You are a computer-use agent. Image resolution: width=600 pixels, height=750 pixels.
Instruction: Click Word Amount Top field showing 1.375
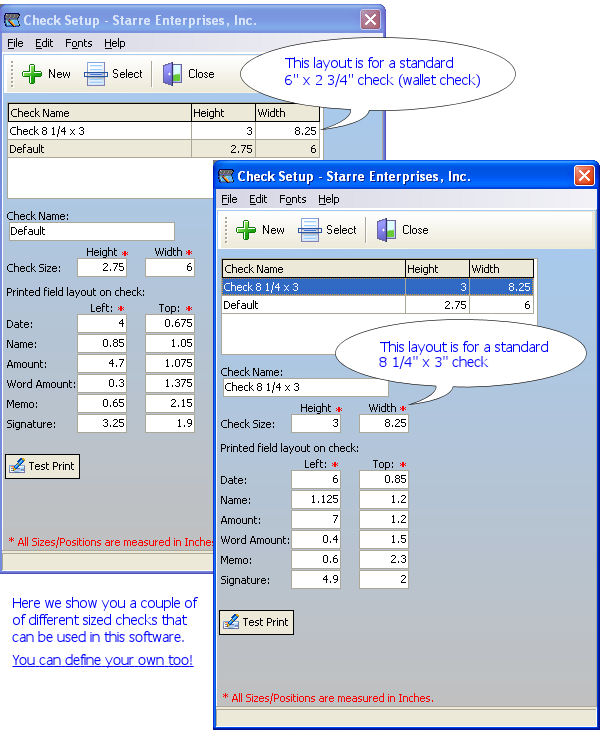click(x=170, y=384)
